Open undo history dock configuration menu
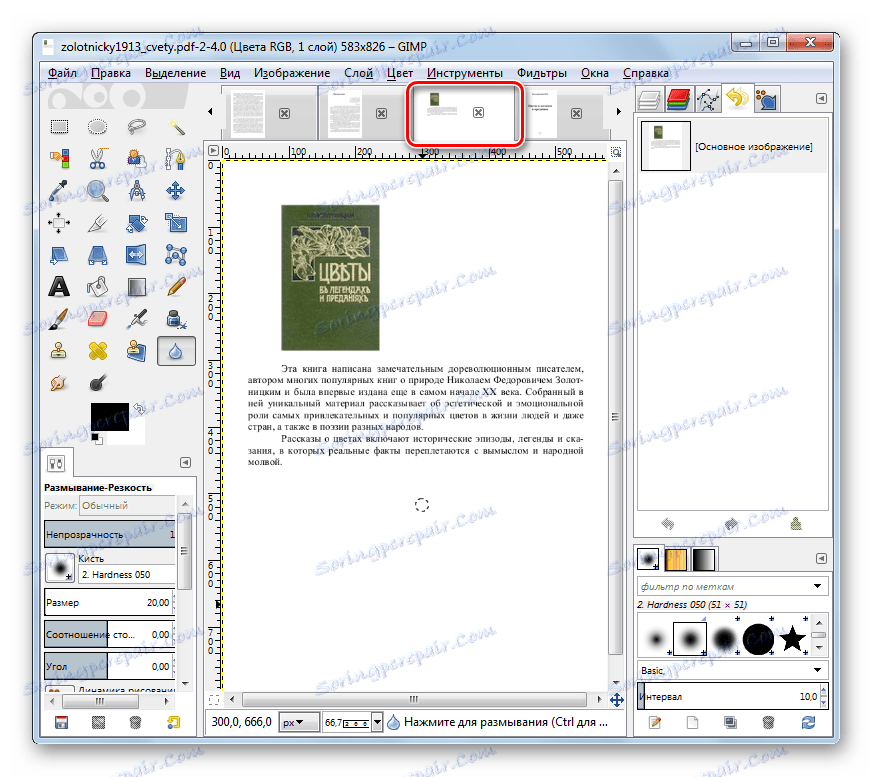This screenshot has height=777, width=873. coord(821,99)
